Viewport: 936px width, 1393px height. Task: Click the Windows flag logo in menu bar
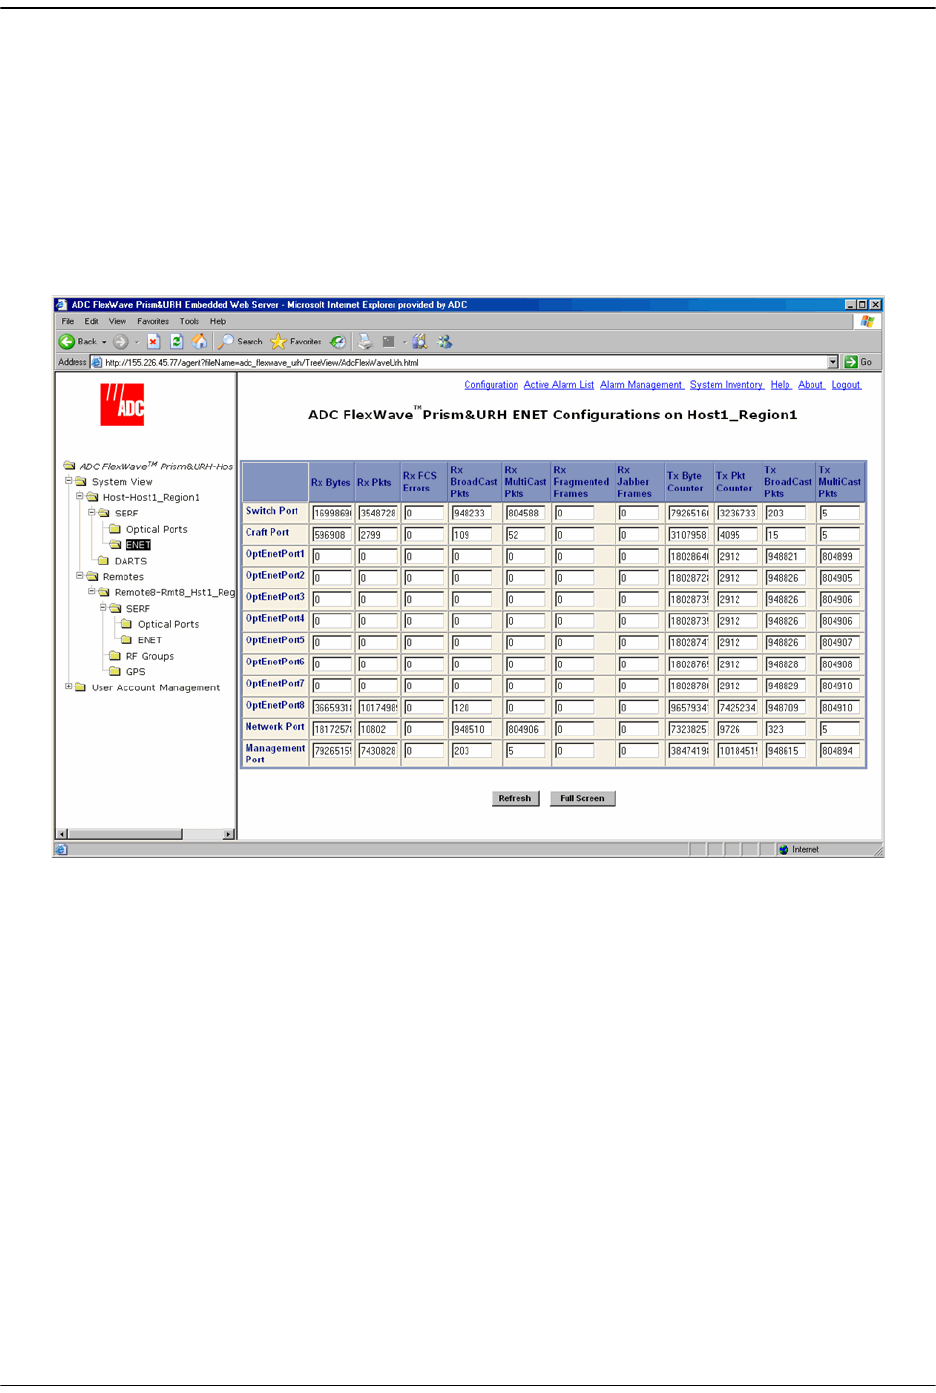point(867,322)
